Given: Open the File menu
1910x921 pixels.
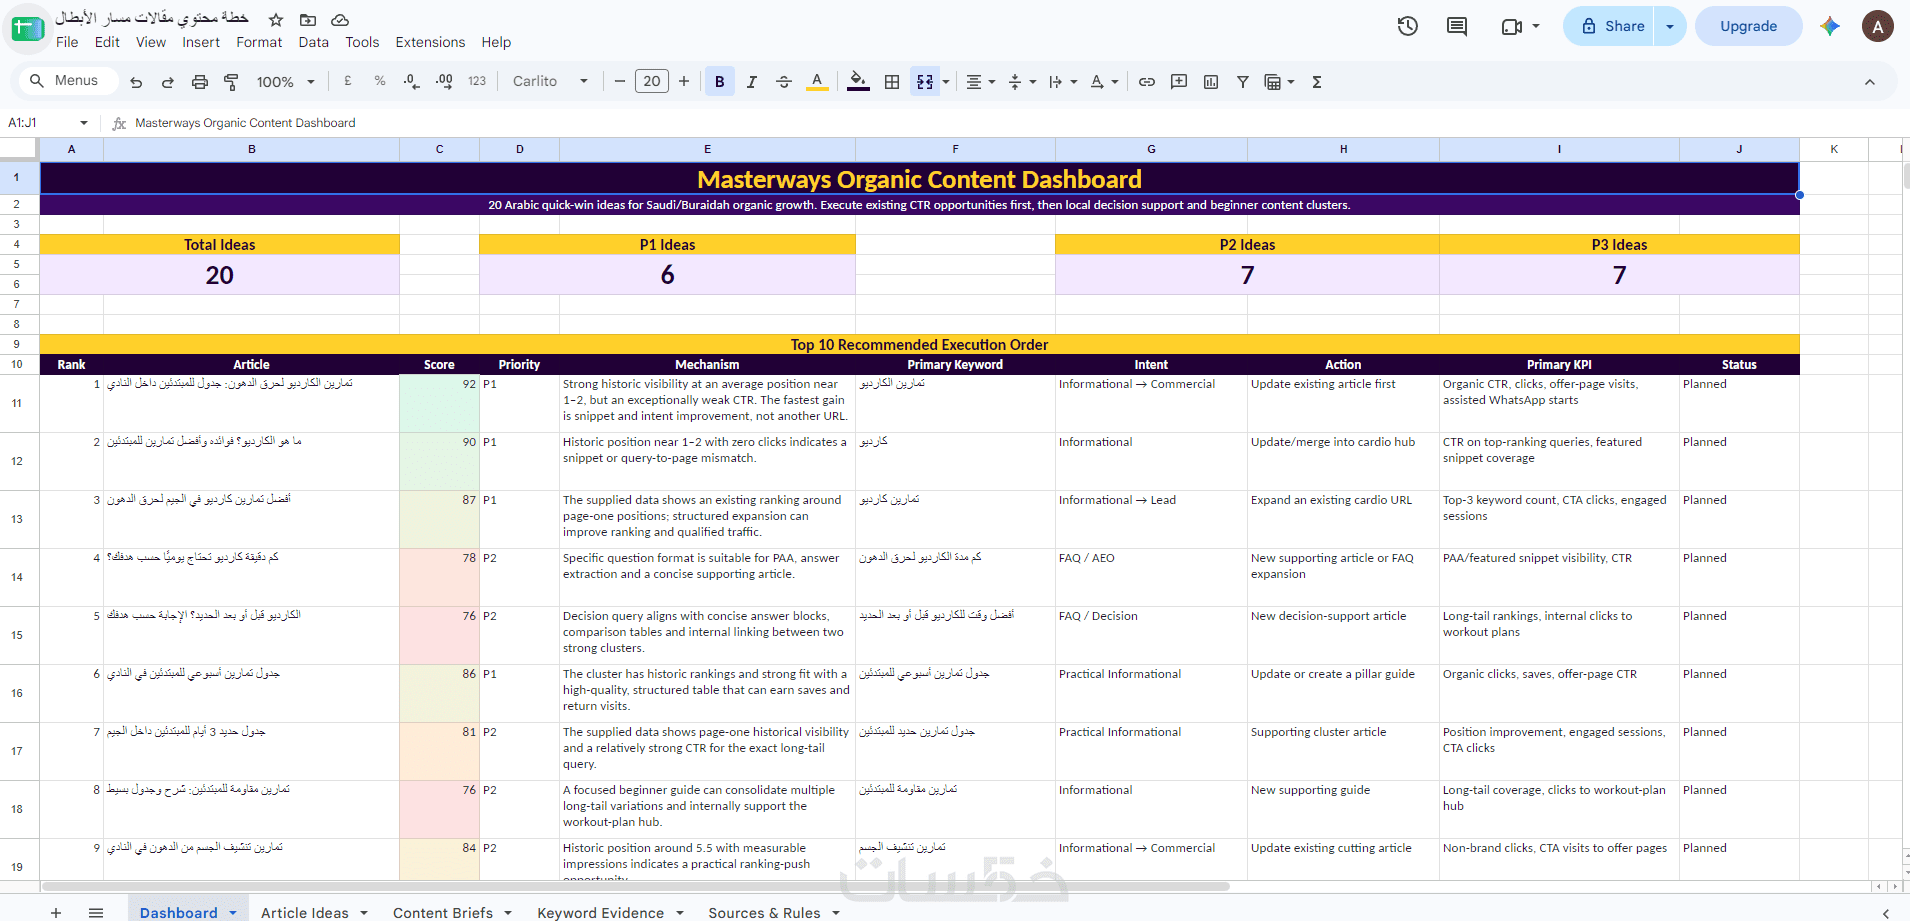Looking at the screenshot, I should 67,42.
